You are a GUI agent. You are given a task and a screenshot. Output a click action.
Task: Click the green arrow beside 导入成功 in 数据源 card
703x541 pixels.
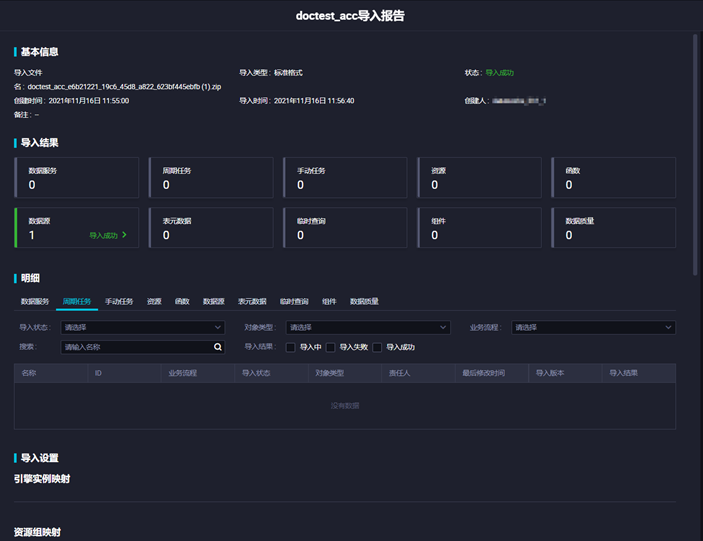[x=124, y=235]
